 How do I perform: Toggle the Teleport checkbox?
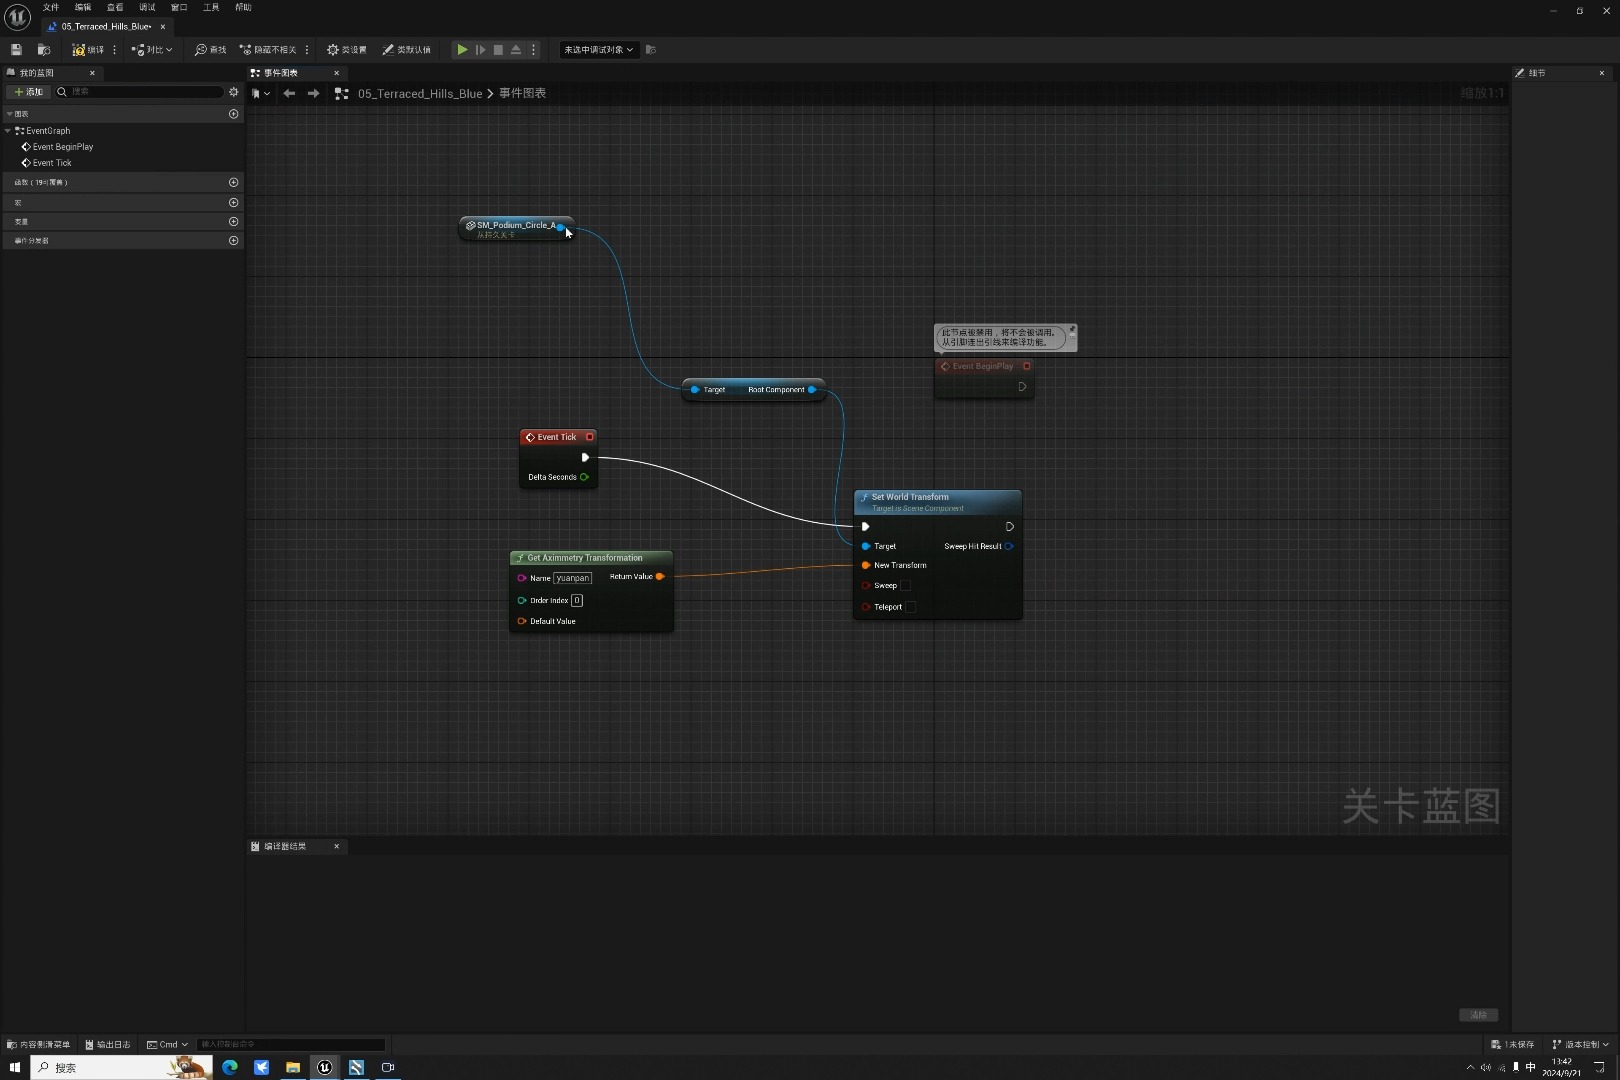(910, 607)
